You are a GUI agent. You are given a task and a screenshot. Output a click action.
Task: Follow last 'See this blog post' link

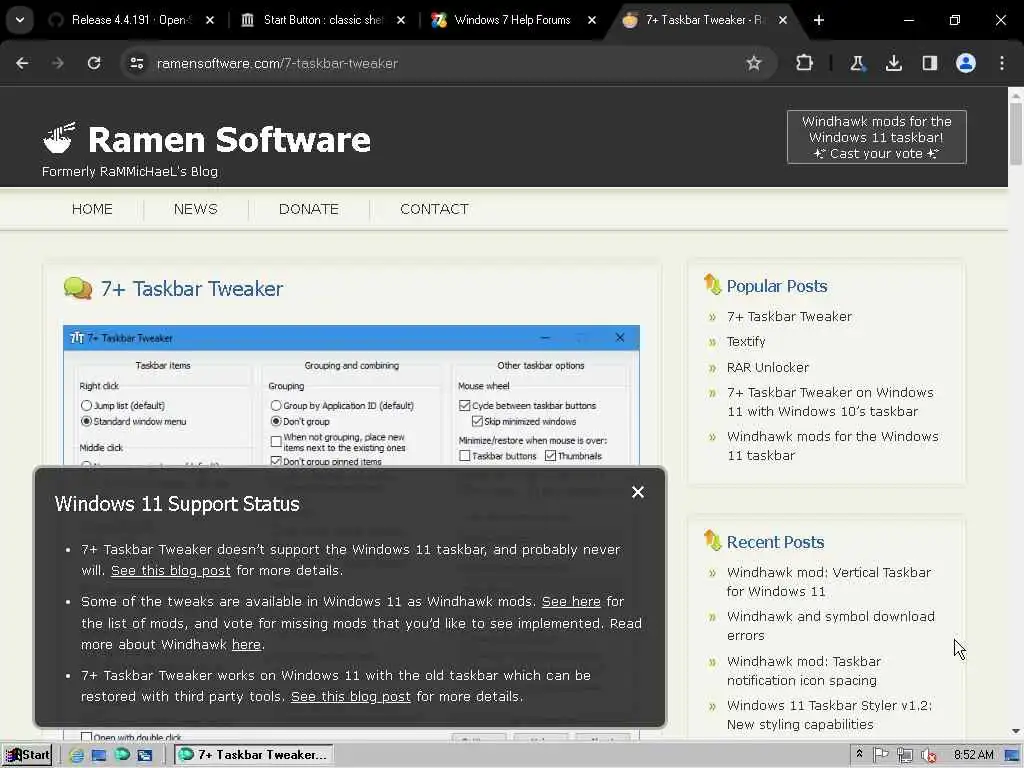click(351, 697)
